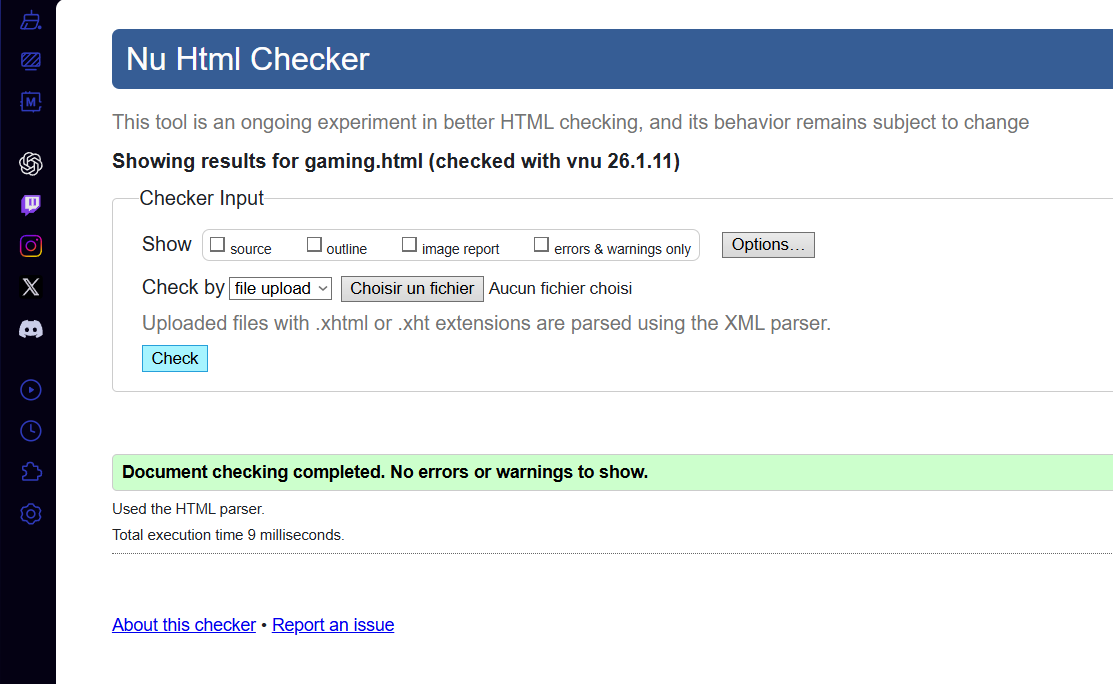Viewport: 1113px width, 684px height.
Task: Tick the outline checkbox
Action: click(314, 245)
